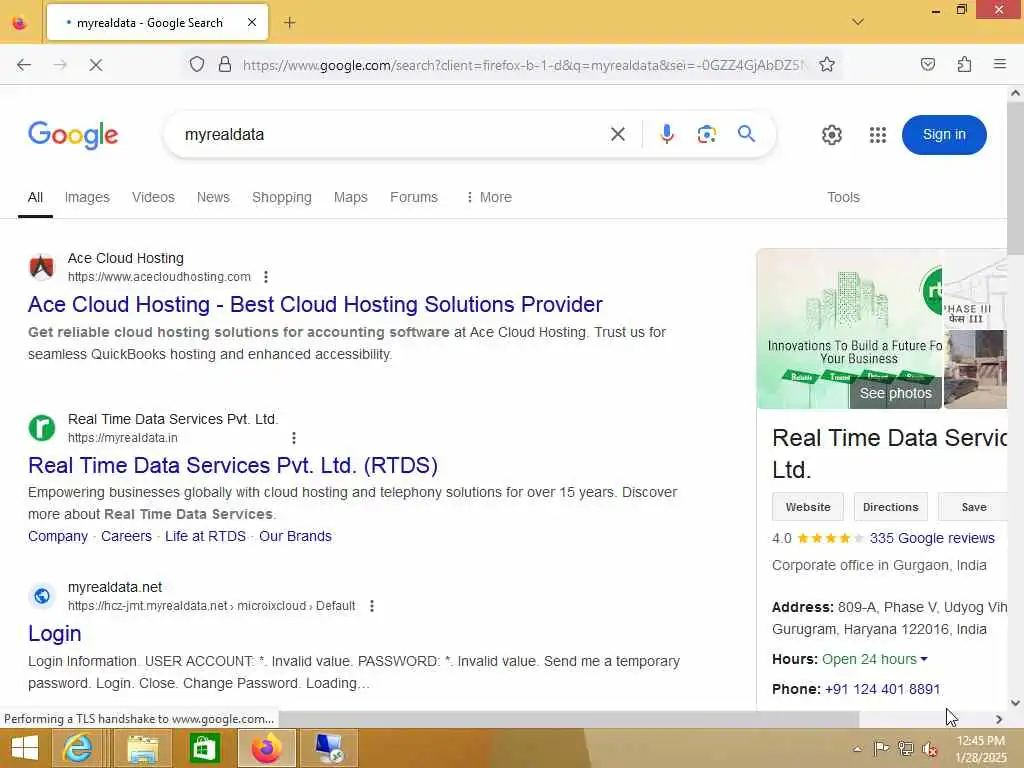Bookmark this page with the star icon

[x=827, y=64]
